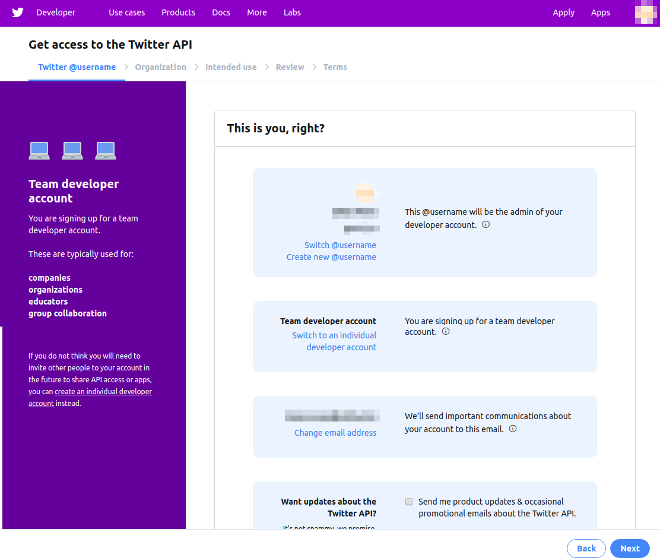Click the Change email address link
This screenshot has height=558, width=660.
pyautogui.click(x=335, y=433)
